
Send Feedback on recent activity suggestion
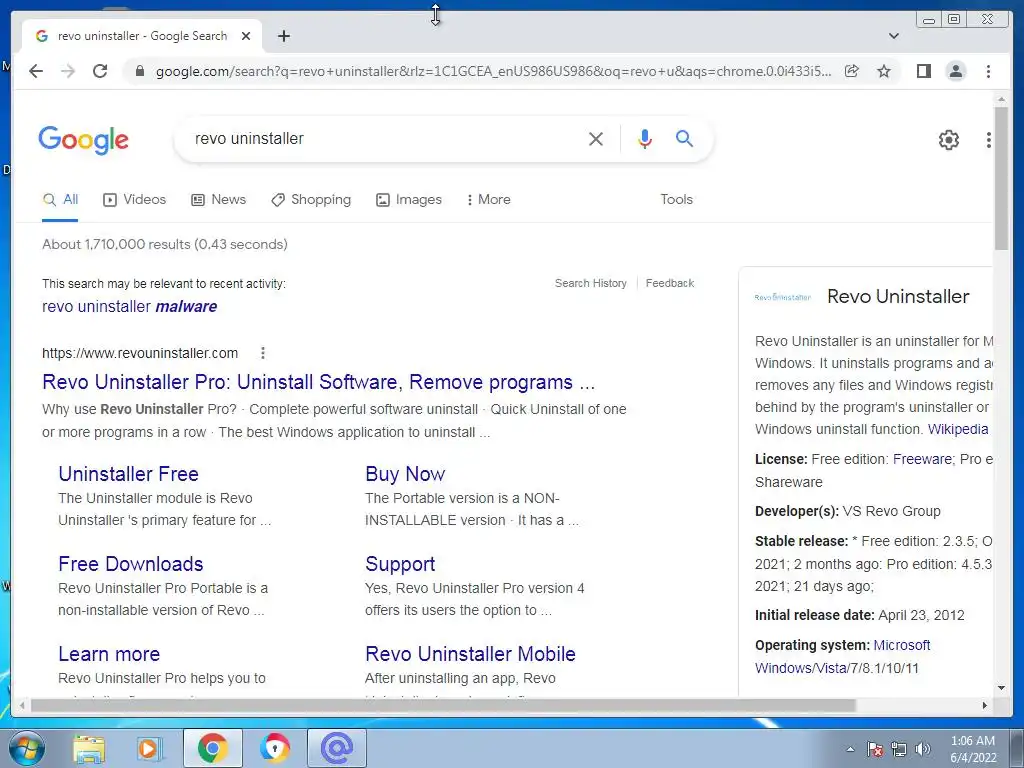pyautogui.click(x=669, y=283)
